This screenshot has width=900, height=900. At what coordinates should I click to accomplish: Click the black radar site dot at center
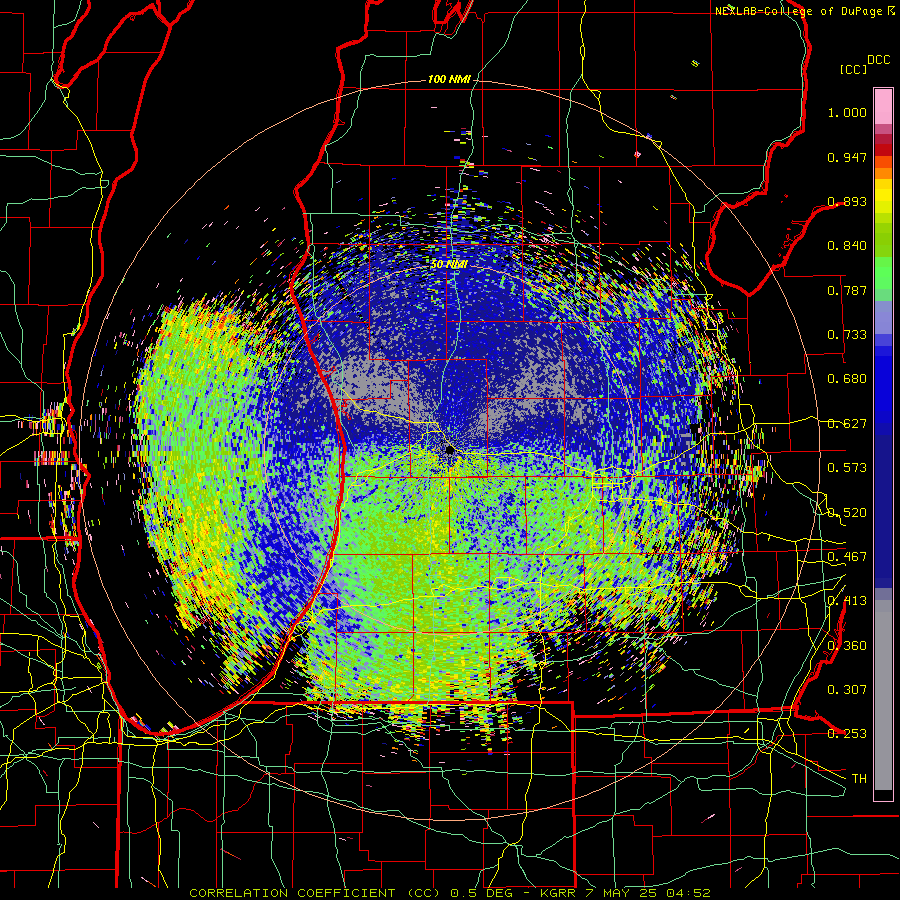[x=450, y=450]
